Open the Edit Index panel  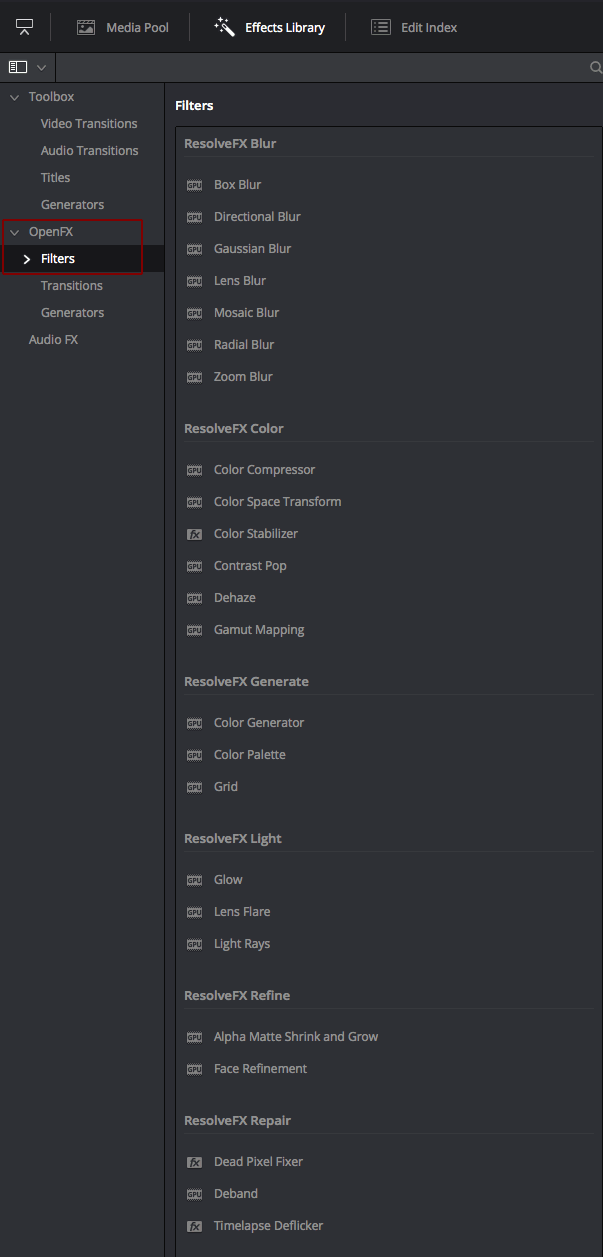[x=414, y=27]
